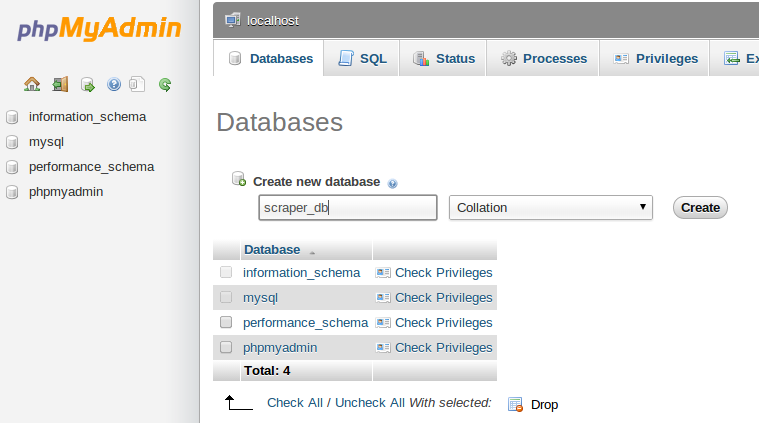Viewport: 759px width, 423px height.
Task: Click the phpMyAdmin logo
Action: click(99, 28)
